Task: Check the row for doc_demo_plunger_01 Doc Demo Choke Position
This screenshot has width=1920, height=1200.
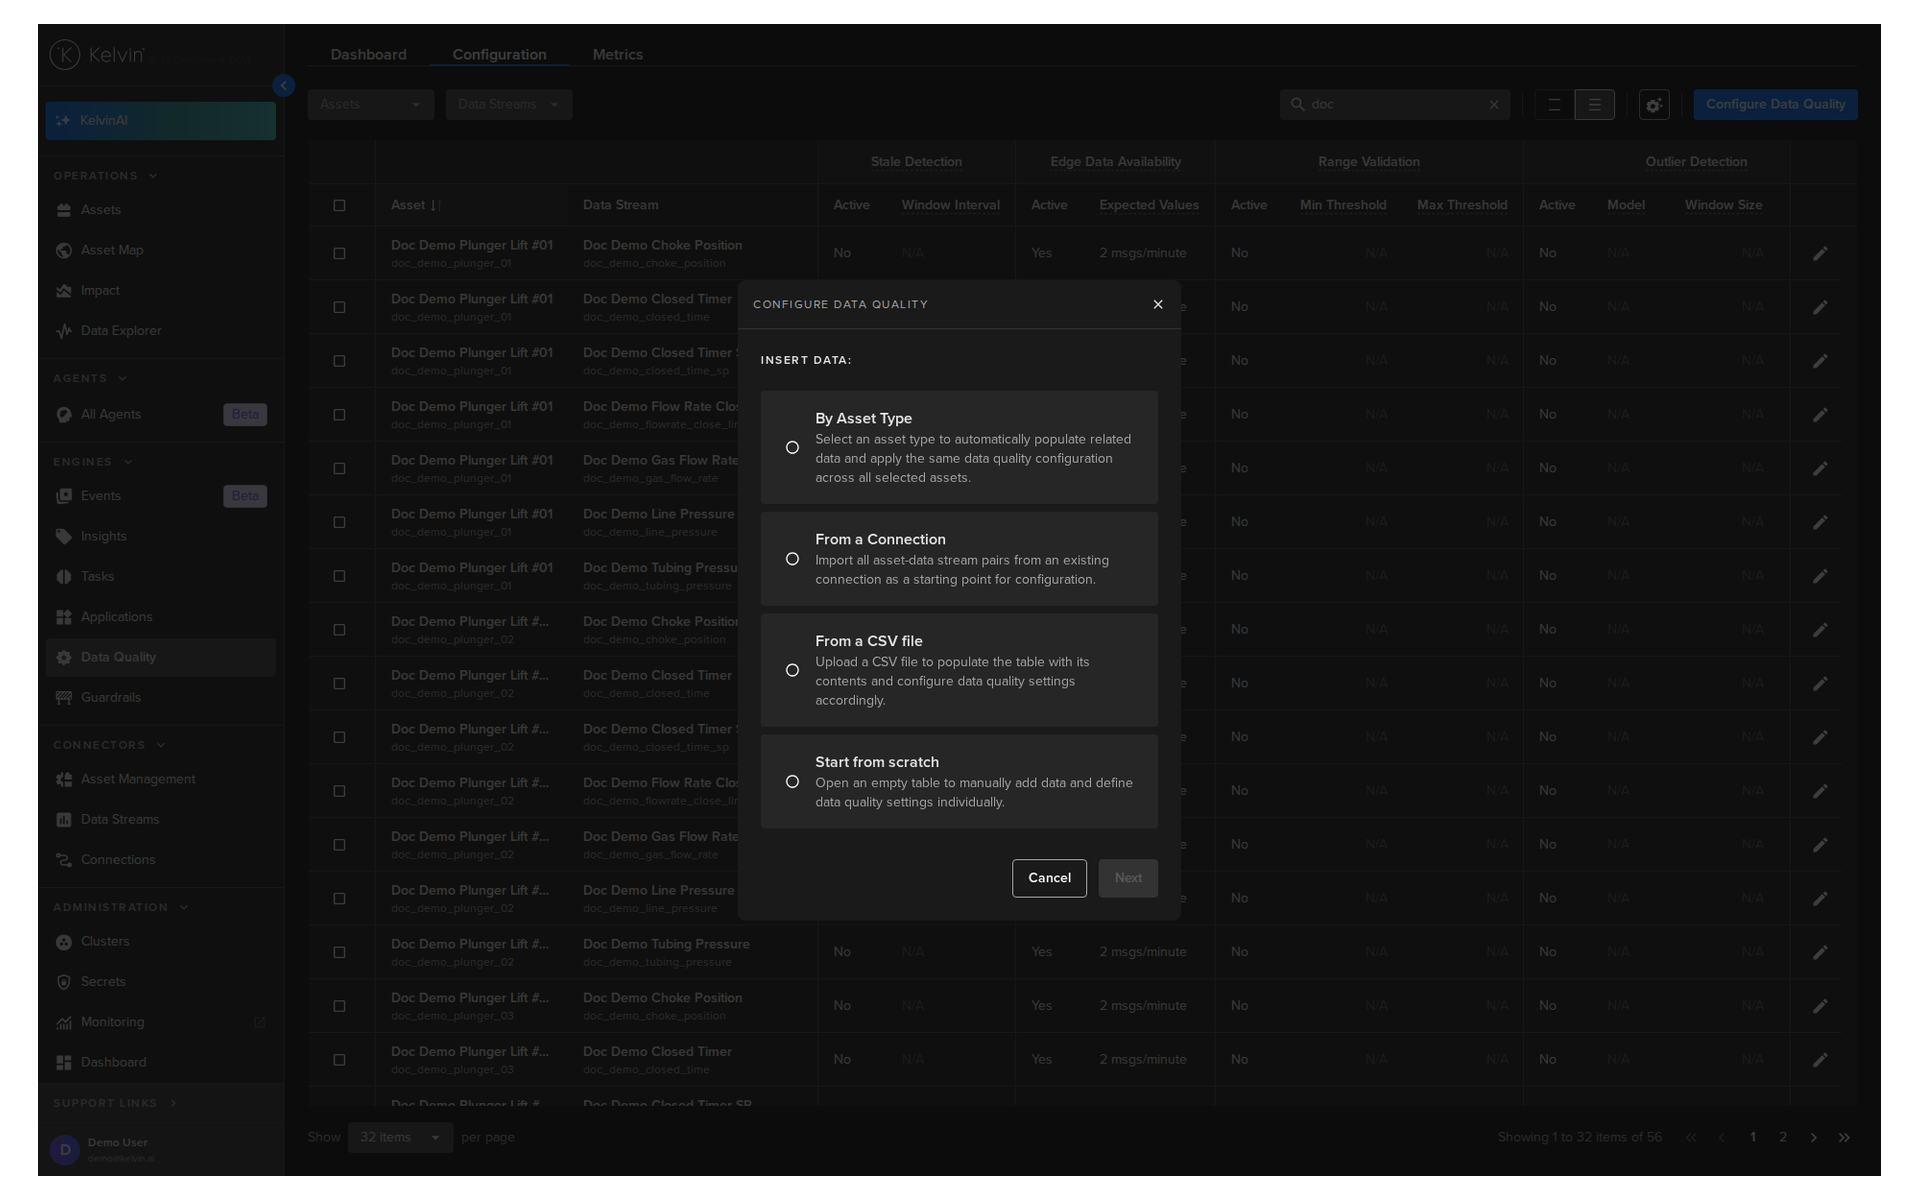Action: click(x=339, y=253)
